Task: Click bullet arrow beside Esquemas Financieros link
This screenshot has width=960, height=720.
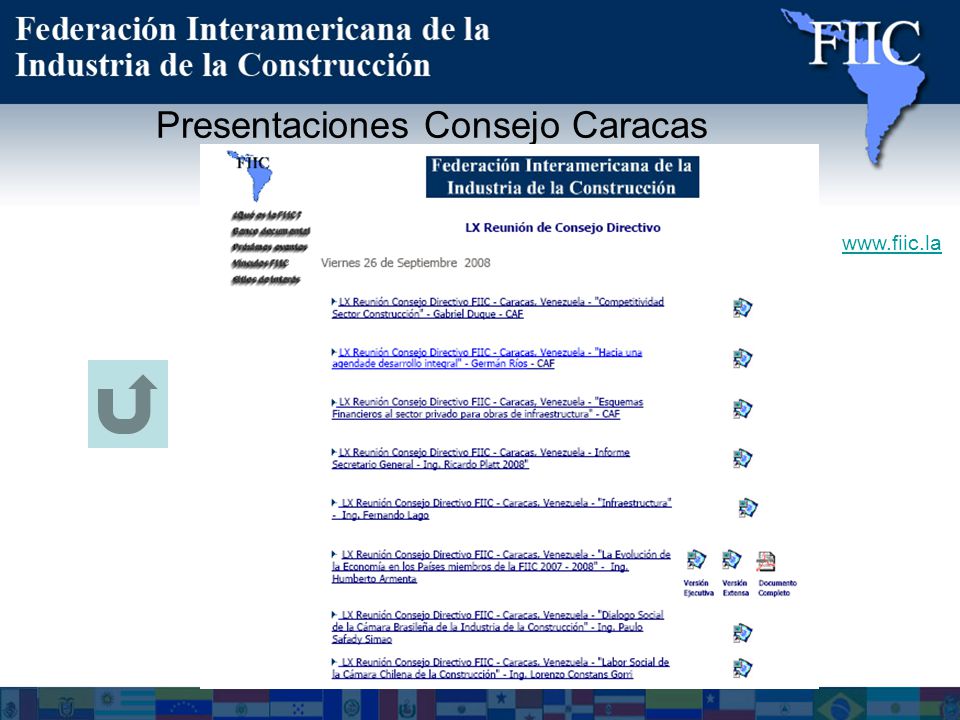Action: tap(334, 402)
